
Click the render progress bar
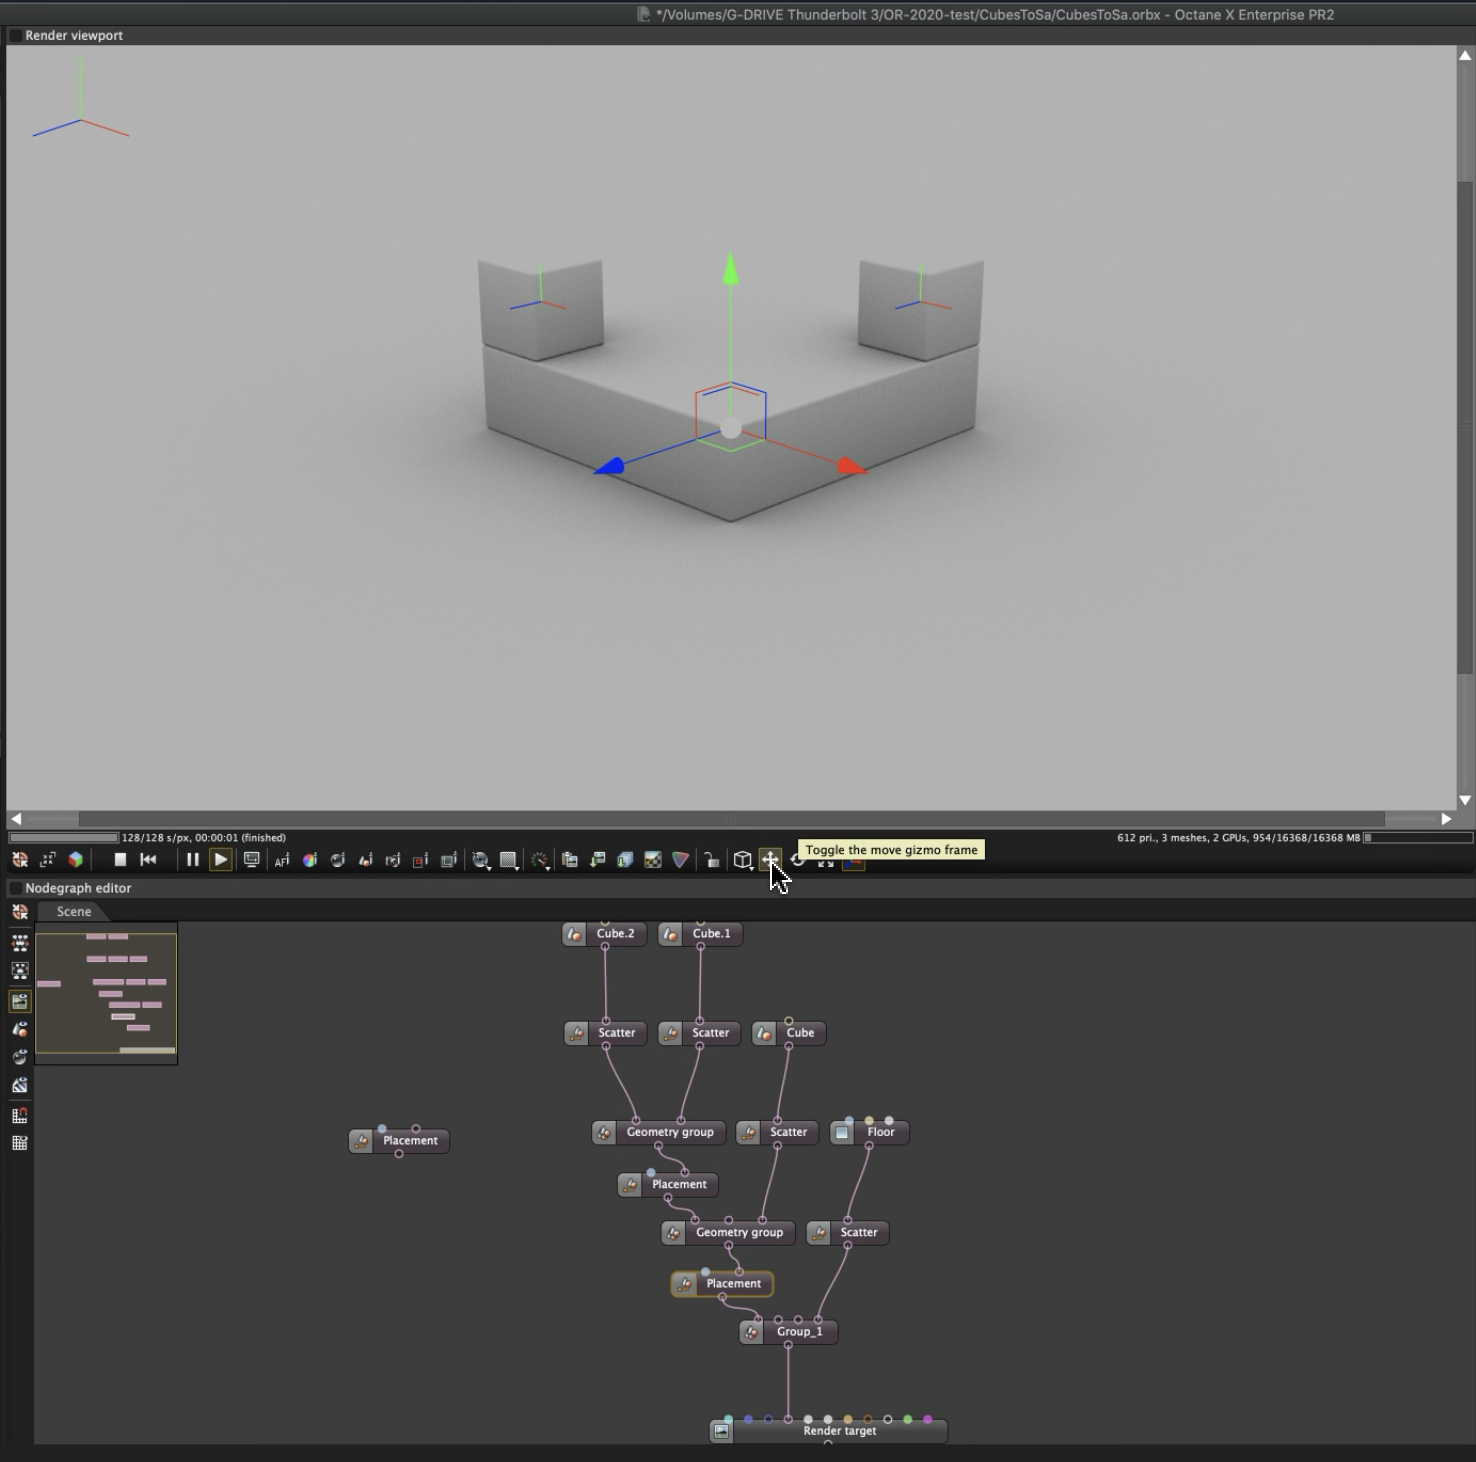pyautogui.click(x=64, y=838)
